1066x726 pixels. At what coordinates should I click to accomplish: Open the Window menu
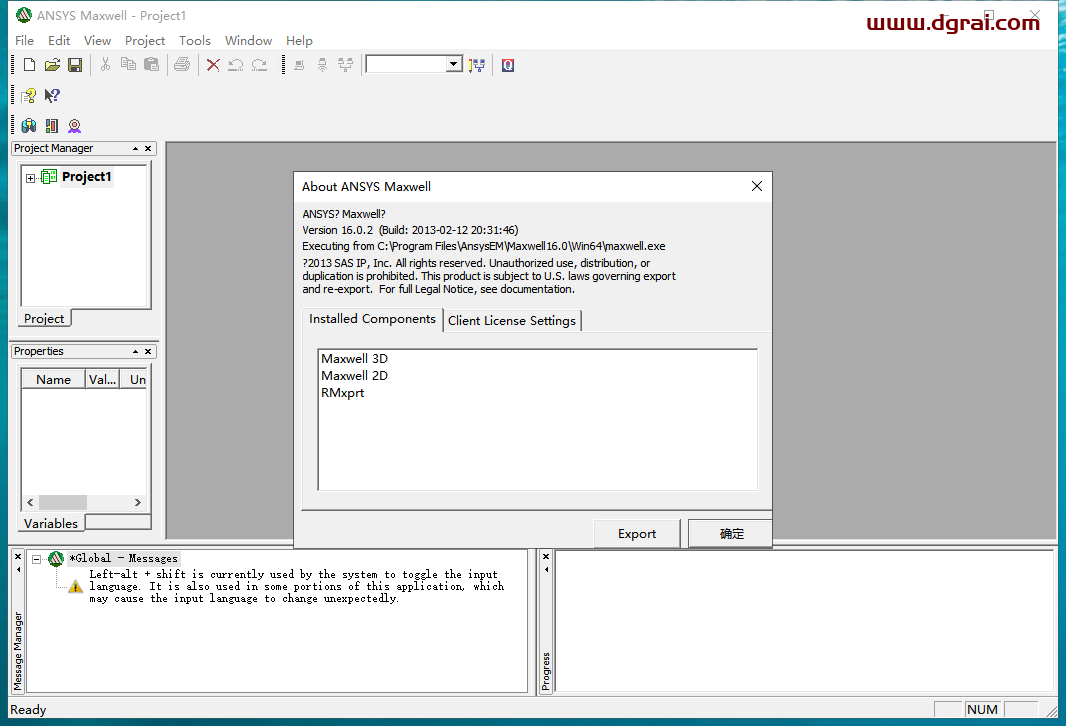point(248,41)
